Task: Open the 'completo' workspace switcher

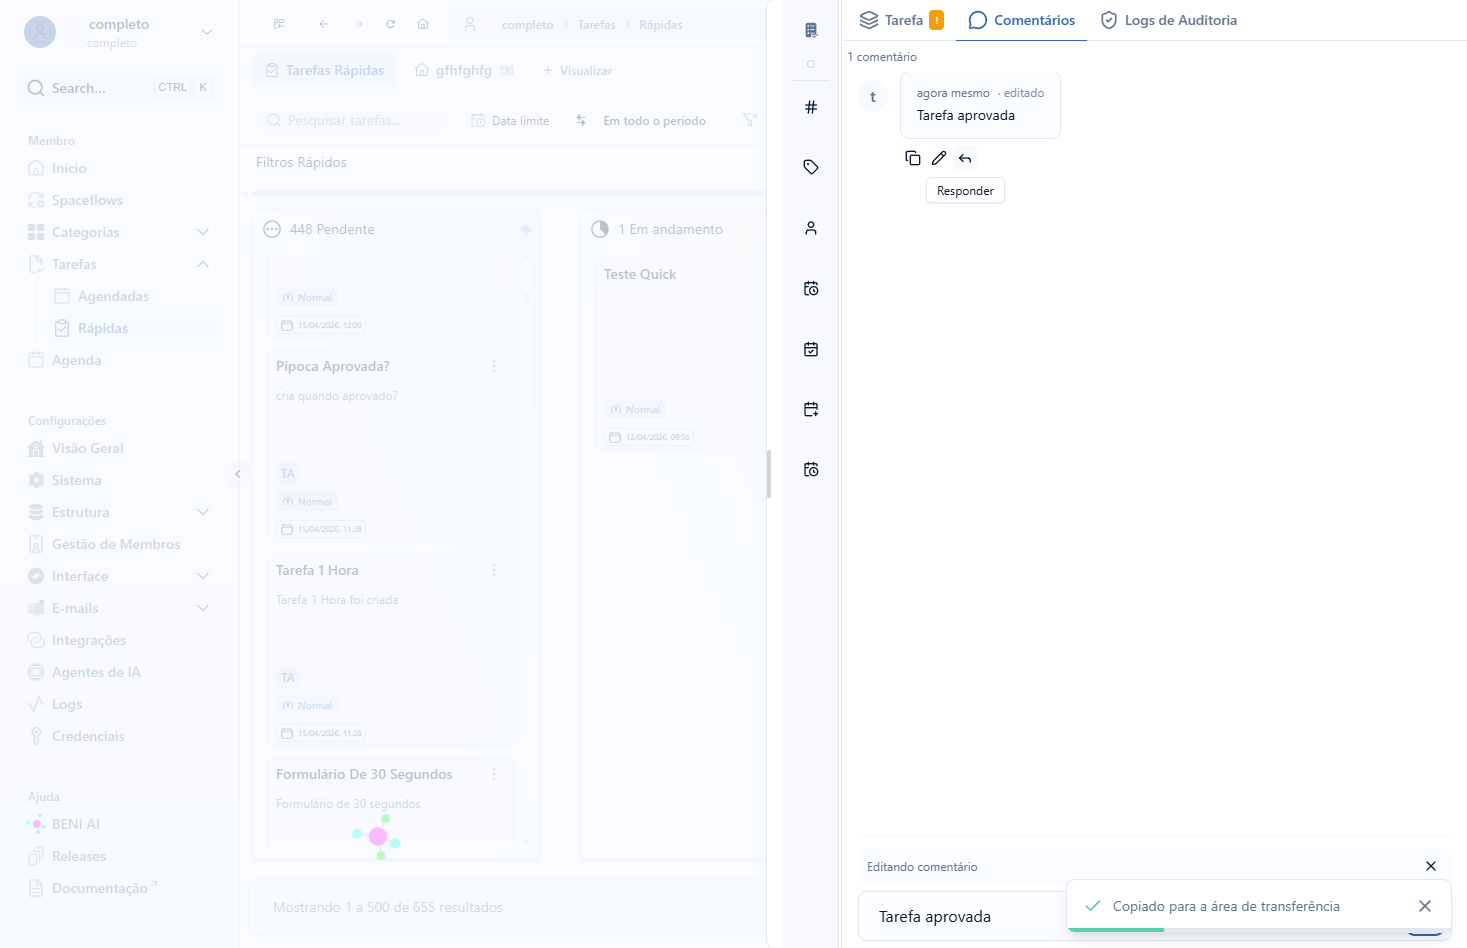Action: pos(119,32)
